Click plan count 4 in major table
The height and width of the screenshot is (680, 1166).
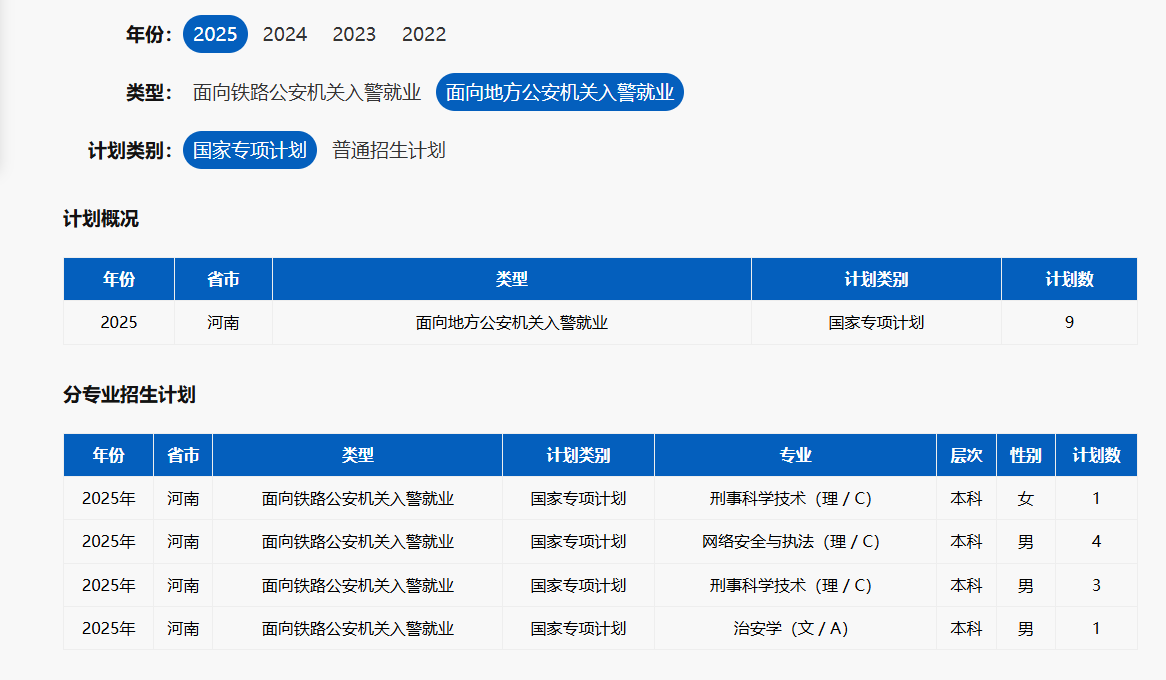[1096, 542]
